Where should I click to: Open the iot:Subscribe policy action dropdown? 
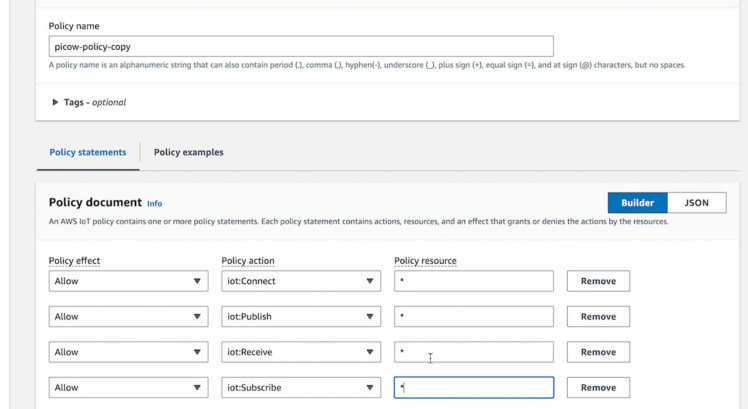[300, 387]
